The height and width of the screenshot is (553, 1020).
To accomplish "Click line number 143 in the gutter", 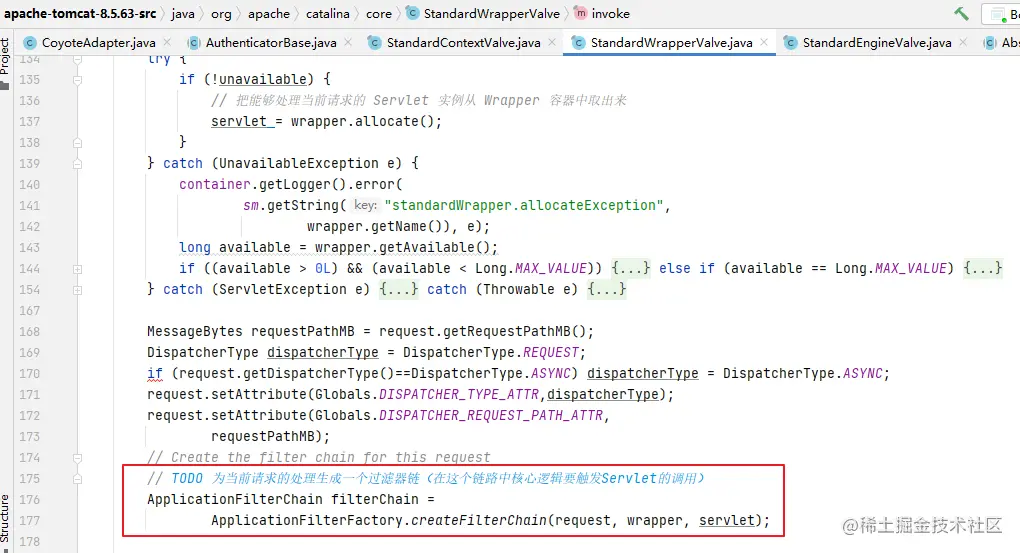I will coord(29,247).
